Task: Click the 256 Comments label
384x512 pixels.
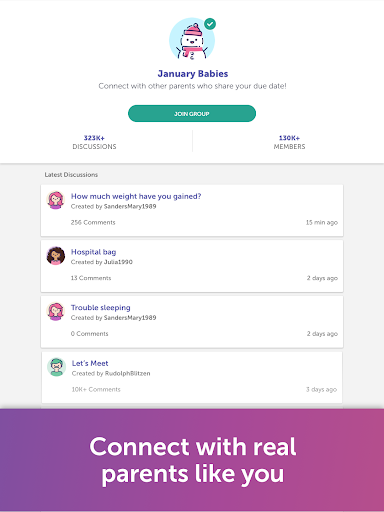Action: click(93, 222)
